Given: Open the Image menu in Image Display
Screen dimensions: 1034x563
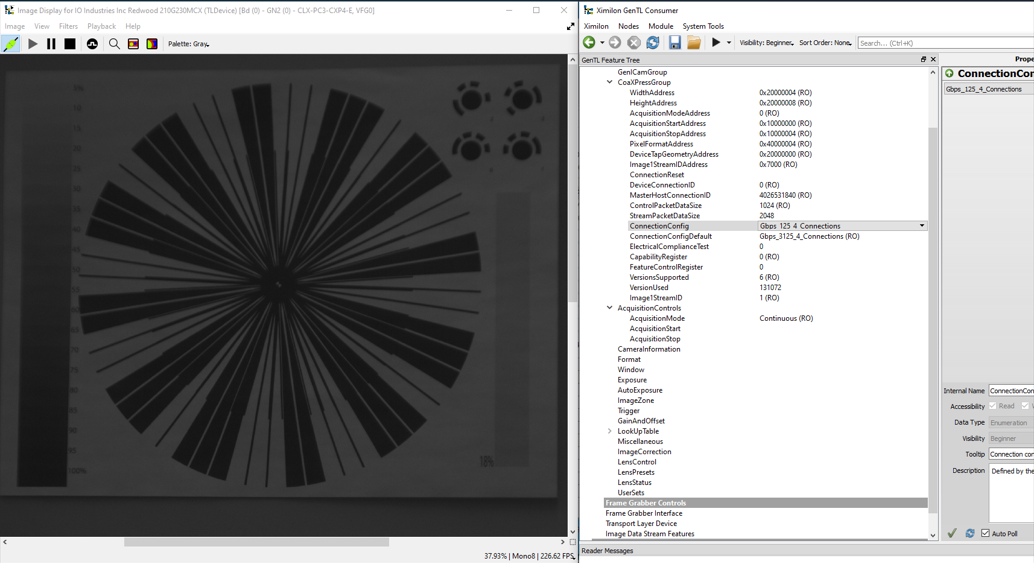Looking at the screenshot, I should pyautogui.click(x=15, y=26).
